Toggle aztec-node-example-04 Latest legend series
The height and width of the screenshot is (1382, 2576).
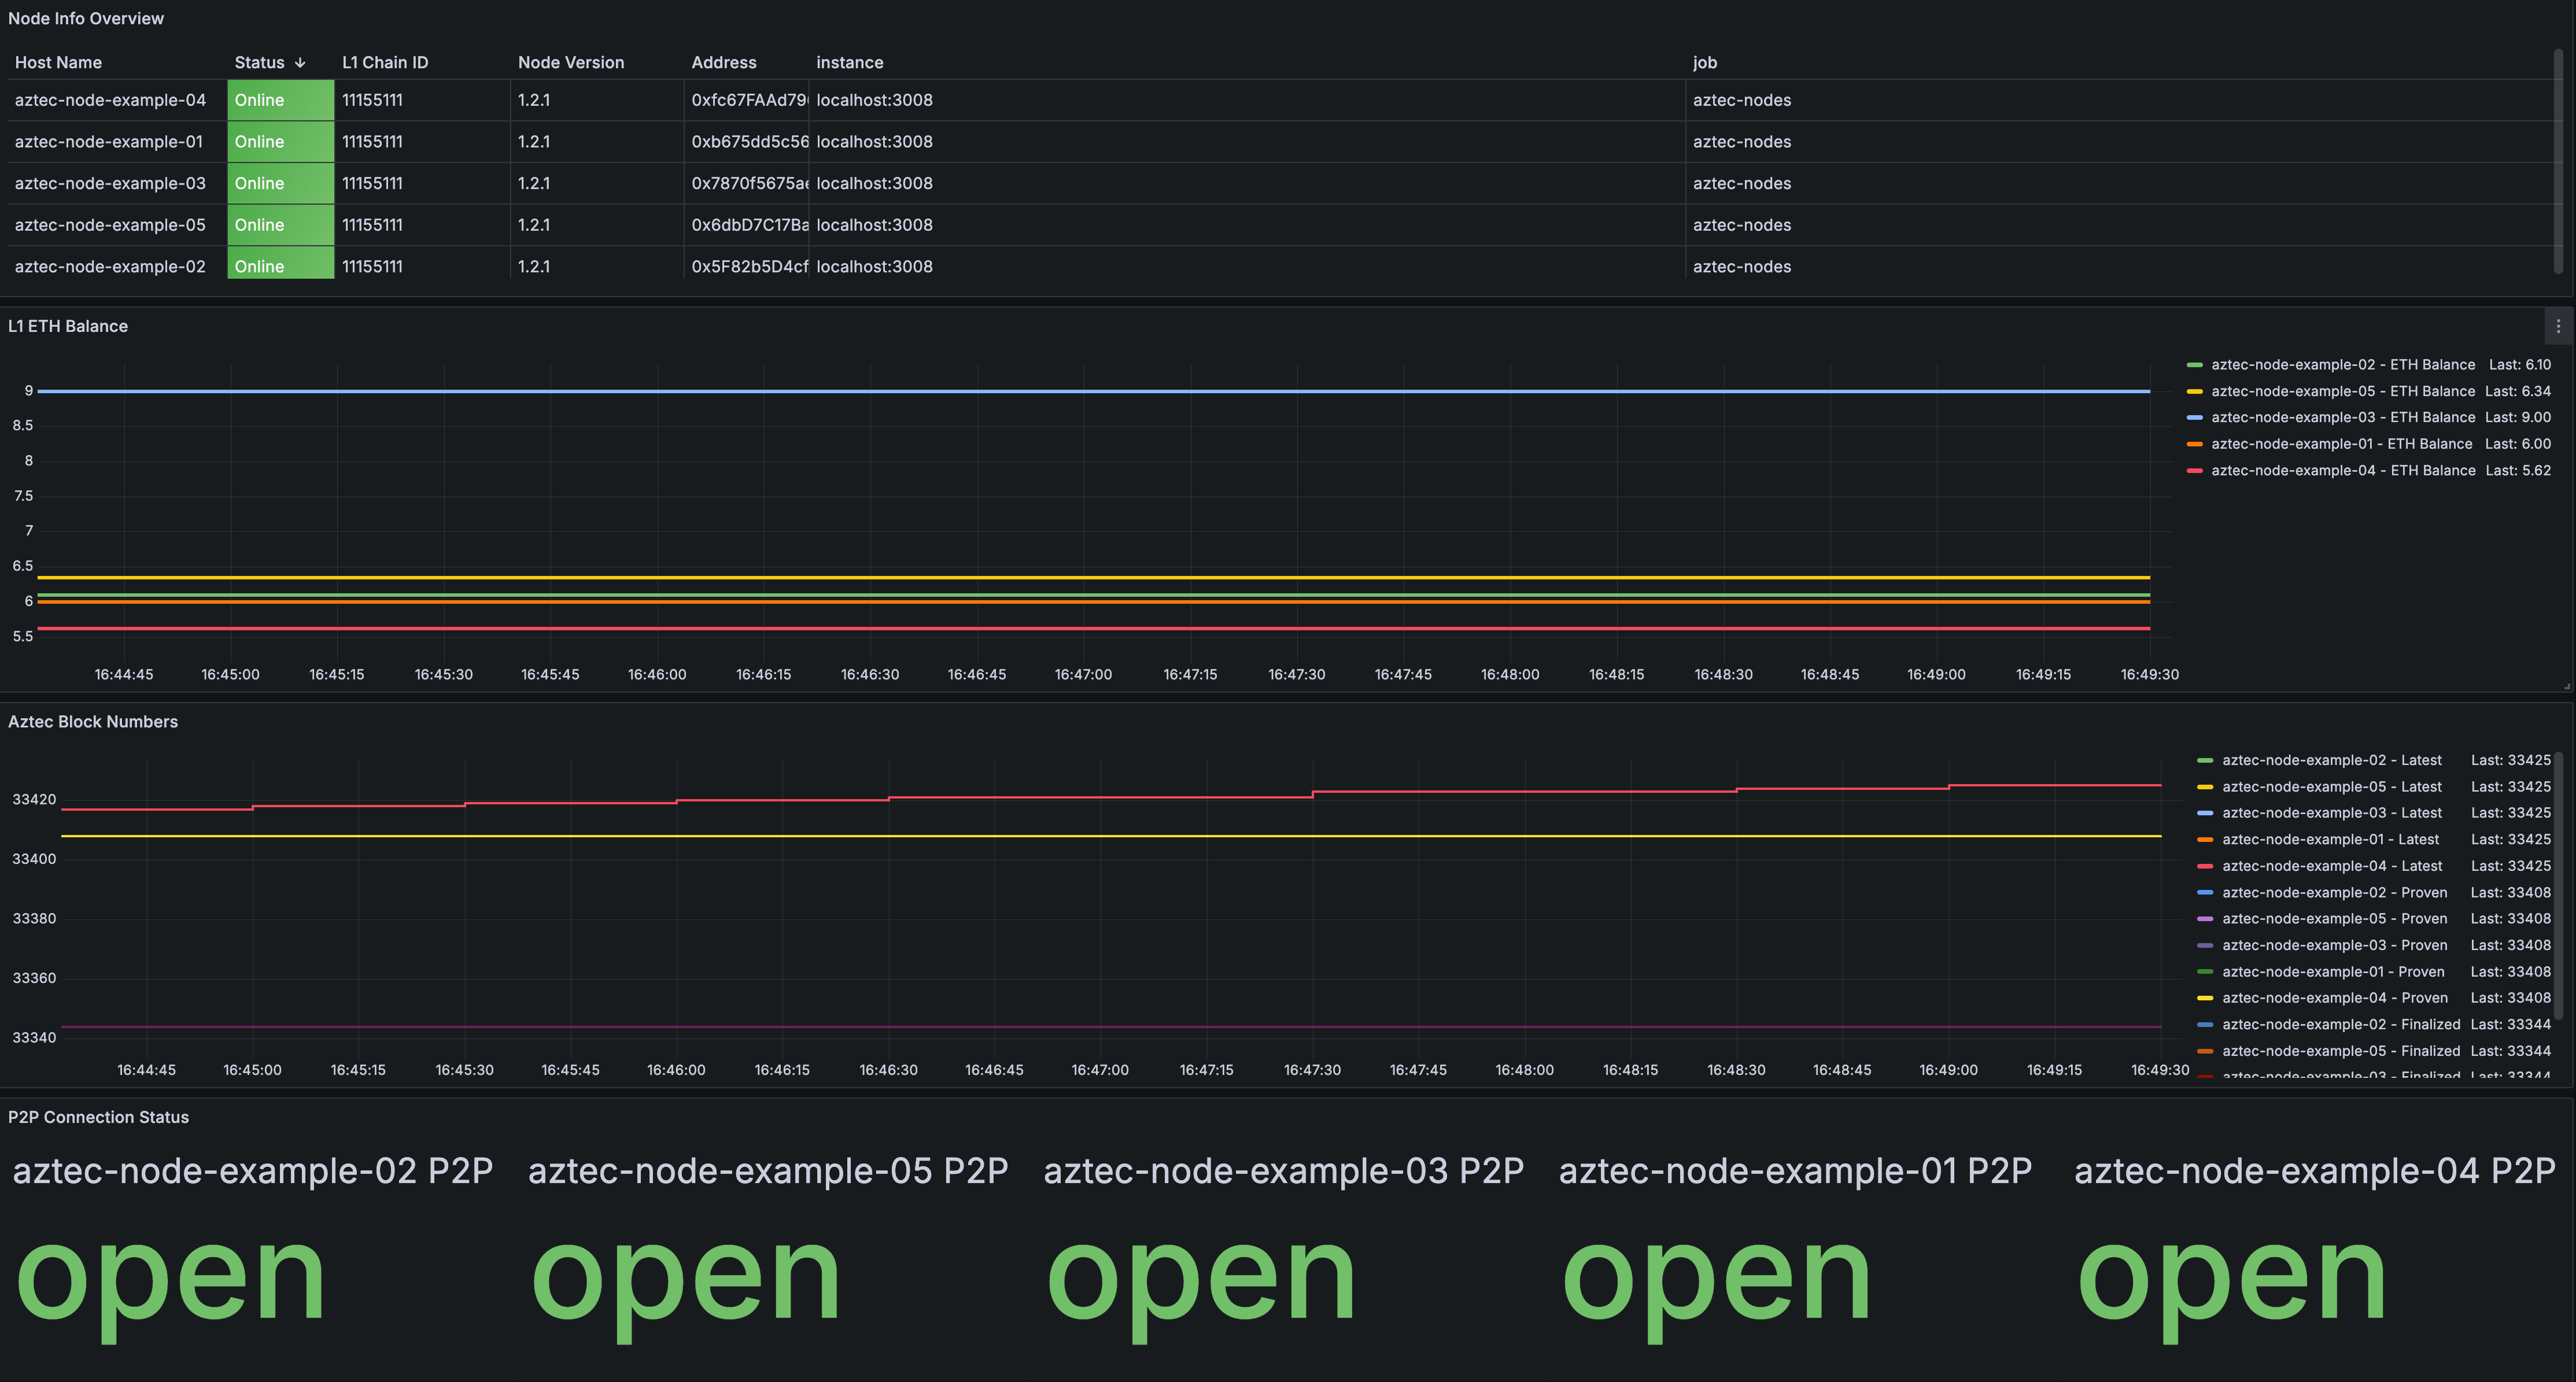pyautogui.click(x=2332, y=866)
